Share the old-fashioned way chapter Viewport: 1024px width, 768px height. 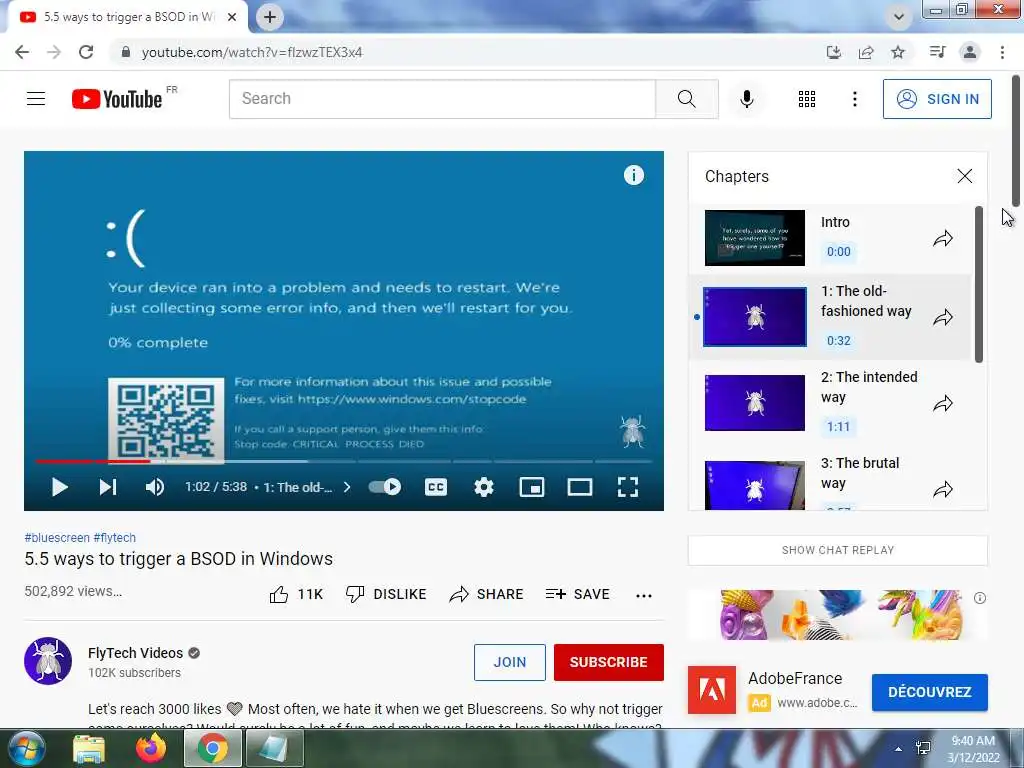pyautogui.click(x=943, y=318)
